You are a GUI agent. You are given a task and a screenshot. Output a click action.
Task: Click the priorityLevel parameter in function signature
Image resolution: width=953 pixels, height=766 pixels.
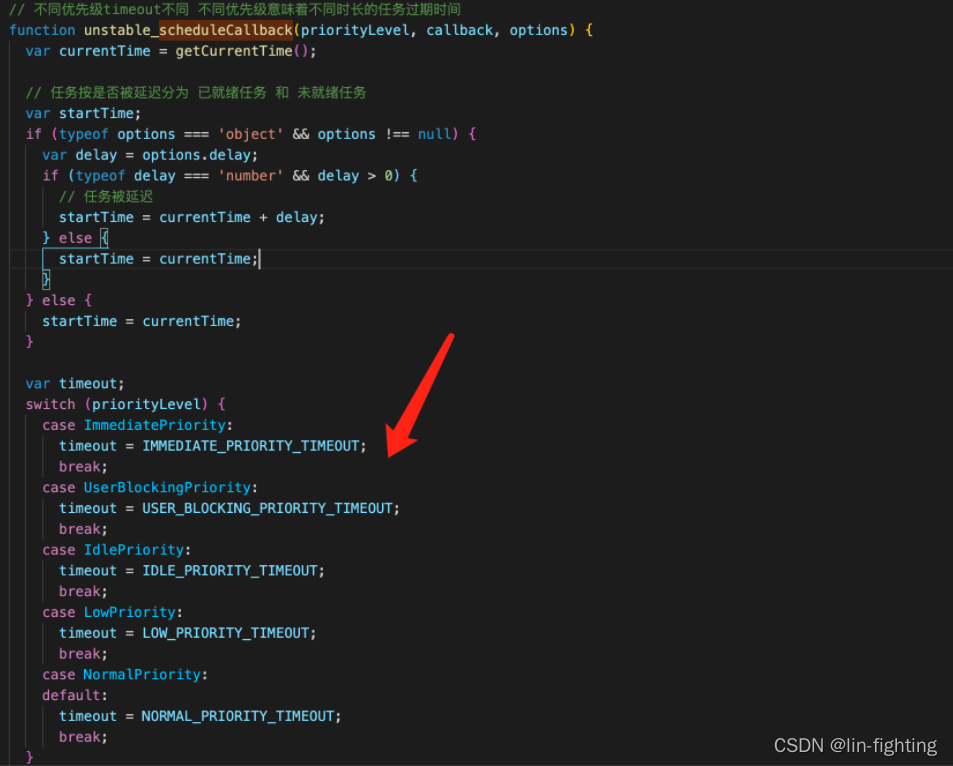pos(355,30)
